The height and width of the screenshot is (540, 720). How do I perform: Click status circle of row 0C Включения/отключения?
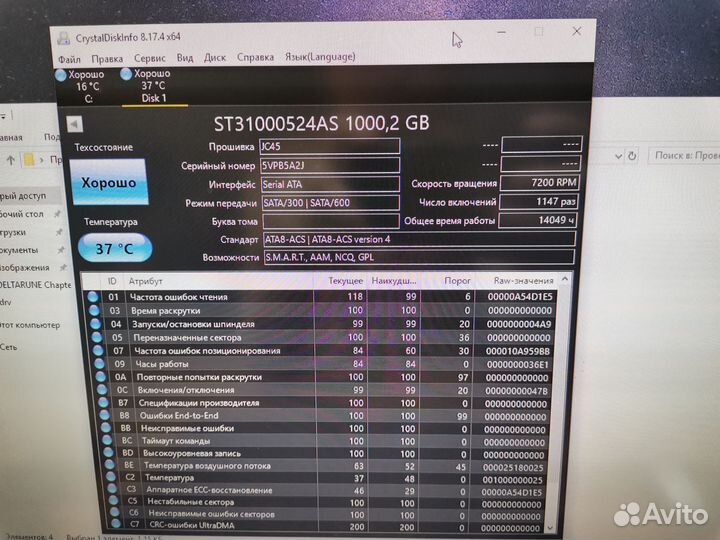(102, 390)
